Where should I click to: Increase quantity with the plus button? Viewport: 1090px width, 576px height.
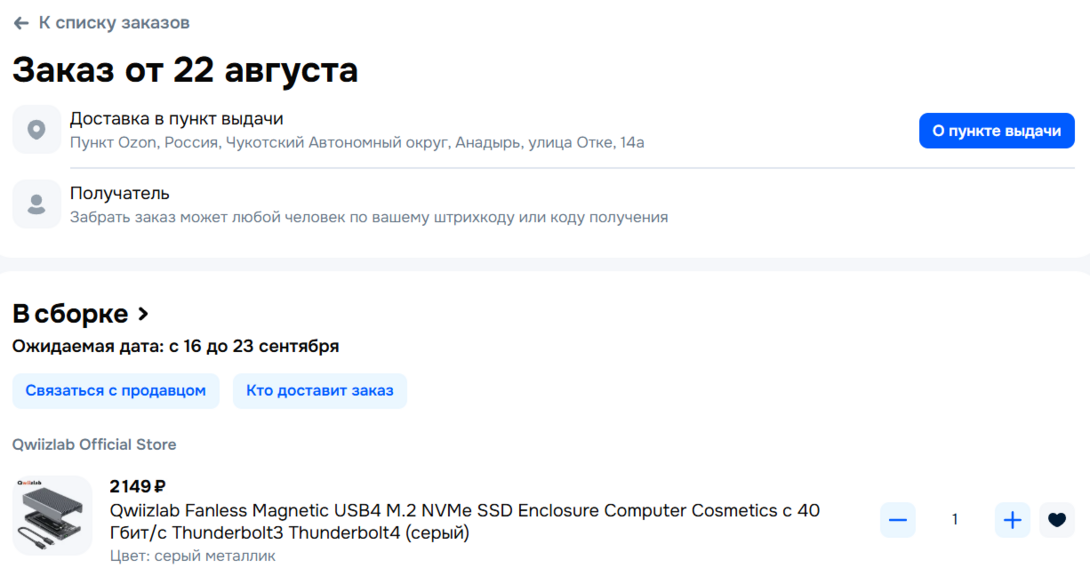[x=1012, y=520]
